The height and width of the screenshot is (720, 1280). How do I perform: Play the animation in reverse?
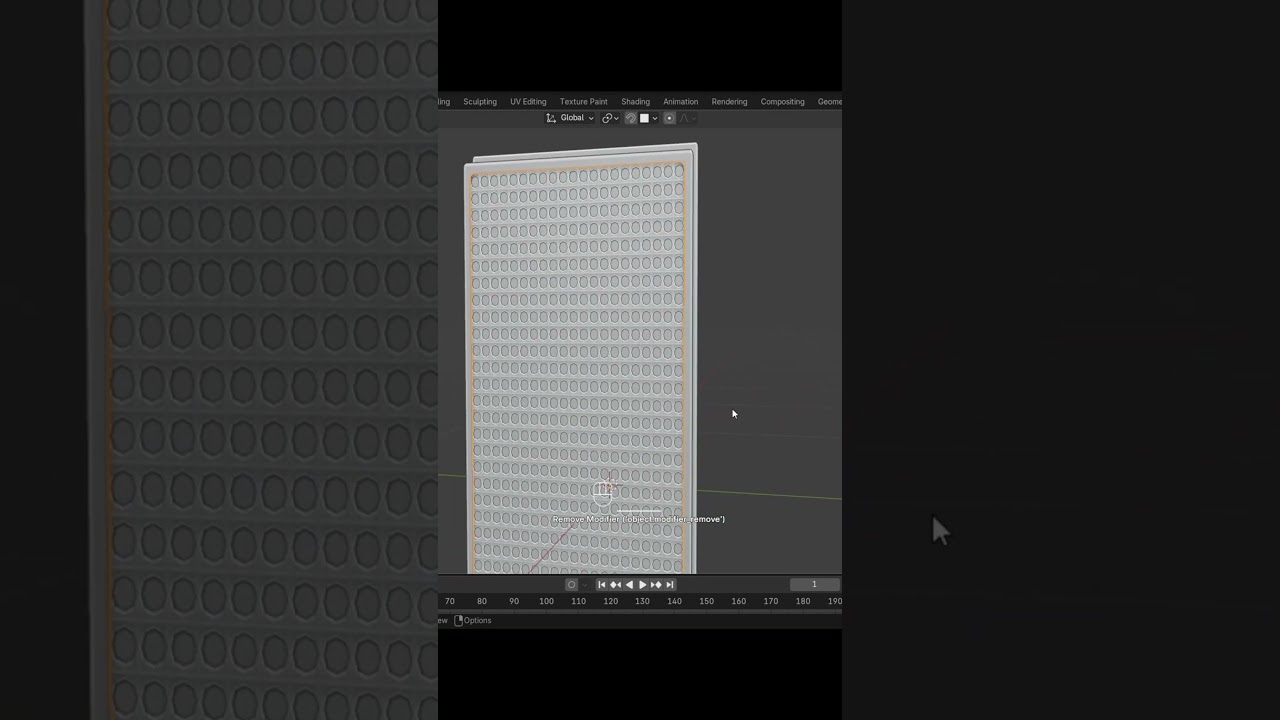[x=629, y=585]
